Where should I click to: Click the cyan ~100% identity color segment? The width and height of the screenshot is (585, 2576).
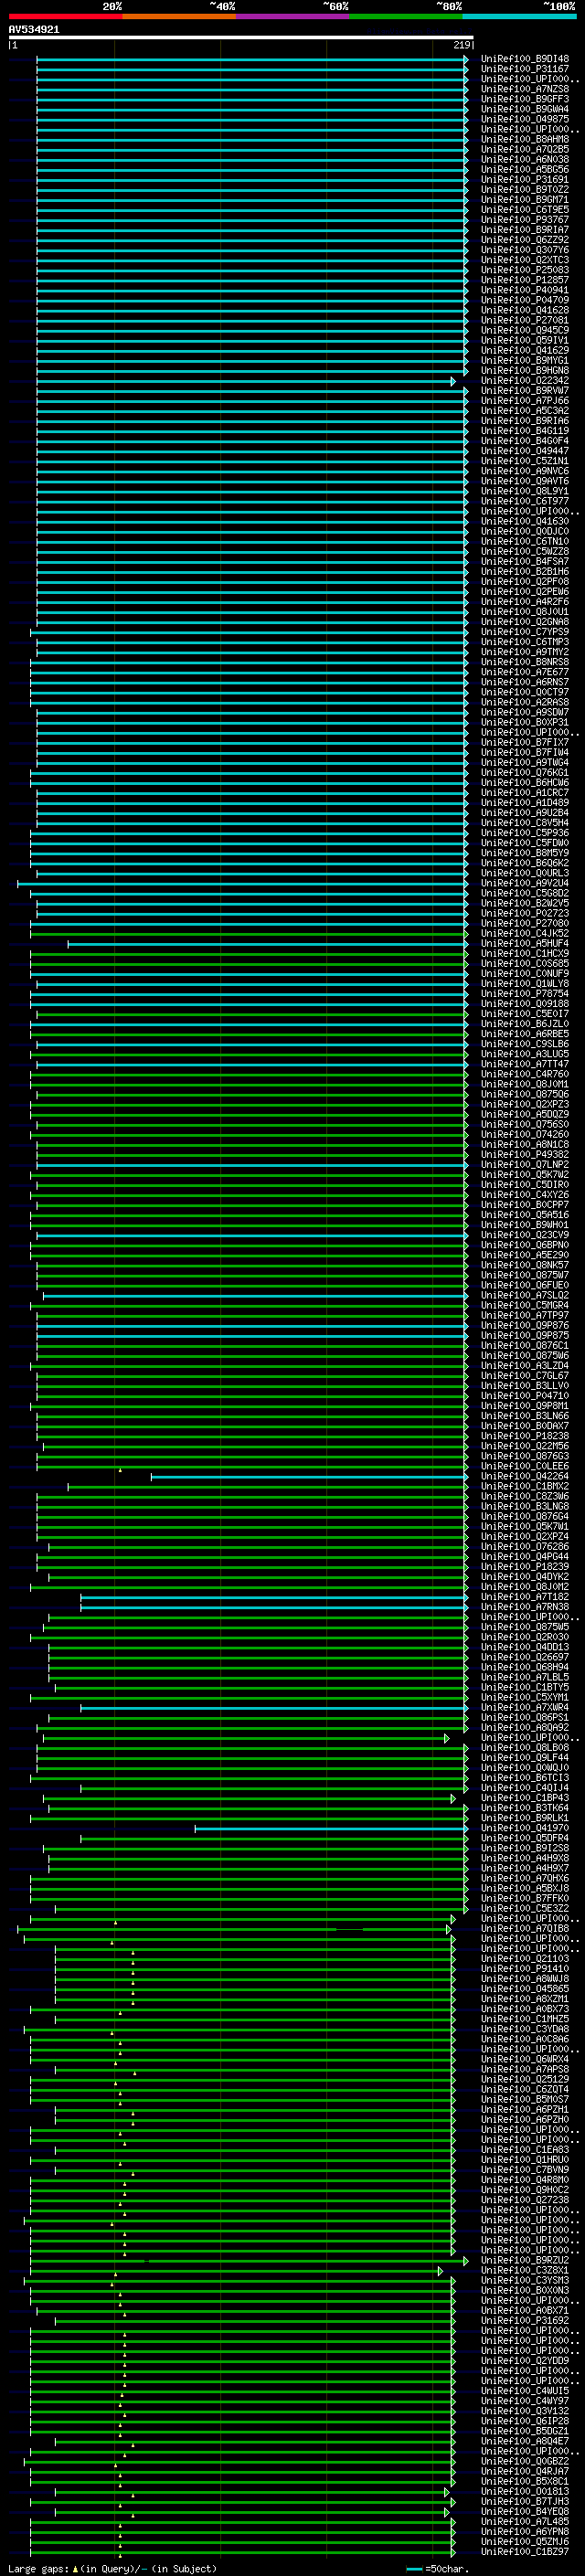pyautogui.click(x=520, y=16)
